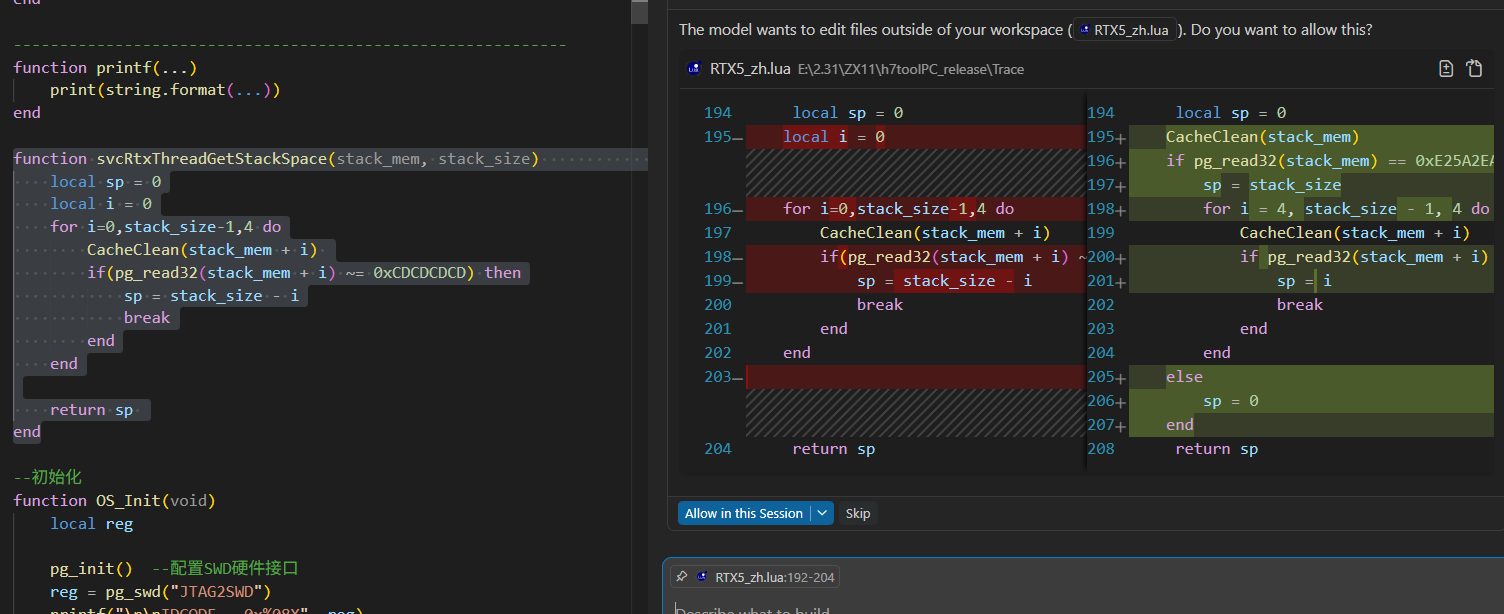Click the editor vertical scrollbar thumb at top

point(640,11)
